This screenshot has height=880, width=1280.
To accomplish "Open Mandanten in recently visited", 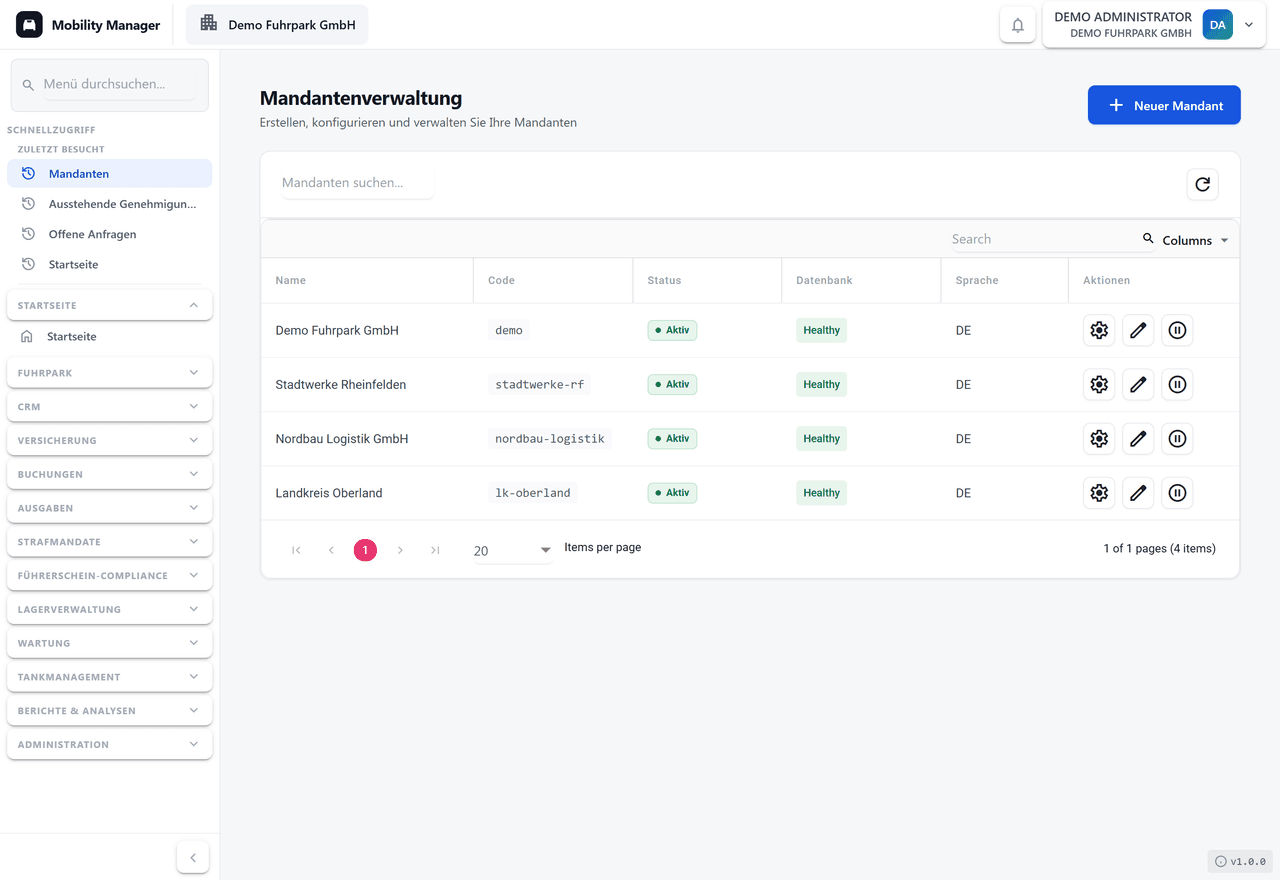I will [110, 174].
